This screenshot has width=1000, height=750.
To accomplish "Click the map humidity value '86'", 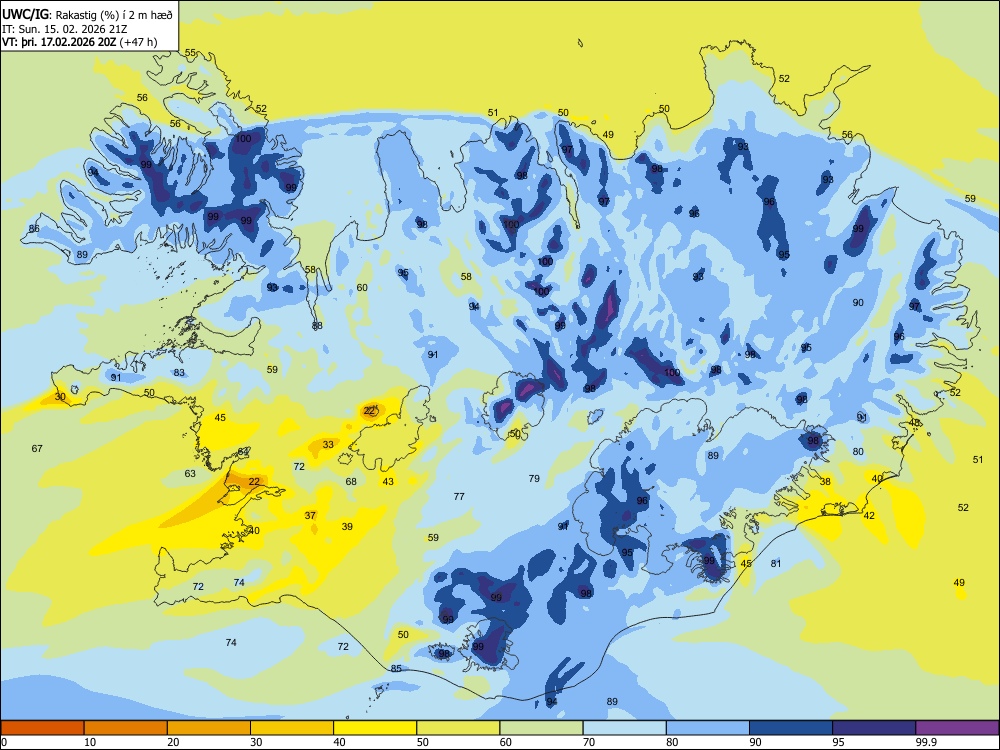I will pos(34,228).
